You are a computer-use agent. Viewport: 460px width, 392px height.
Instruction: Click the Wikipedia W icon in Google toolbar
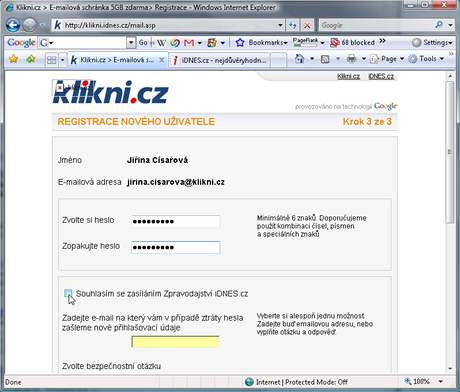click(x=161, y=43)
